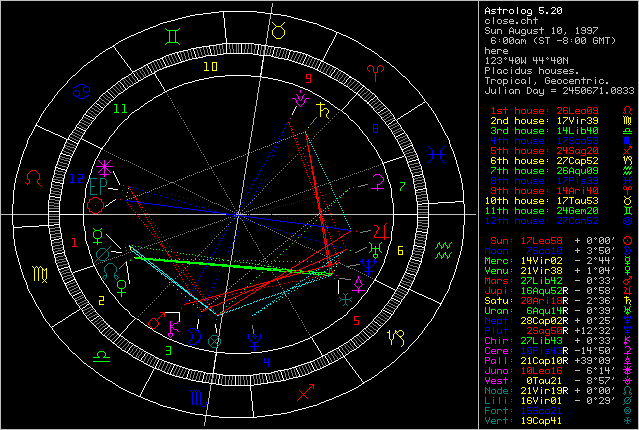Image resolution: width=639 pixels, height=430 pixels.
Task: Click the teal Lilith glyph inside the wheel
Action: pyautogui.click(x=102, y=255)
